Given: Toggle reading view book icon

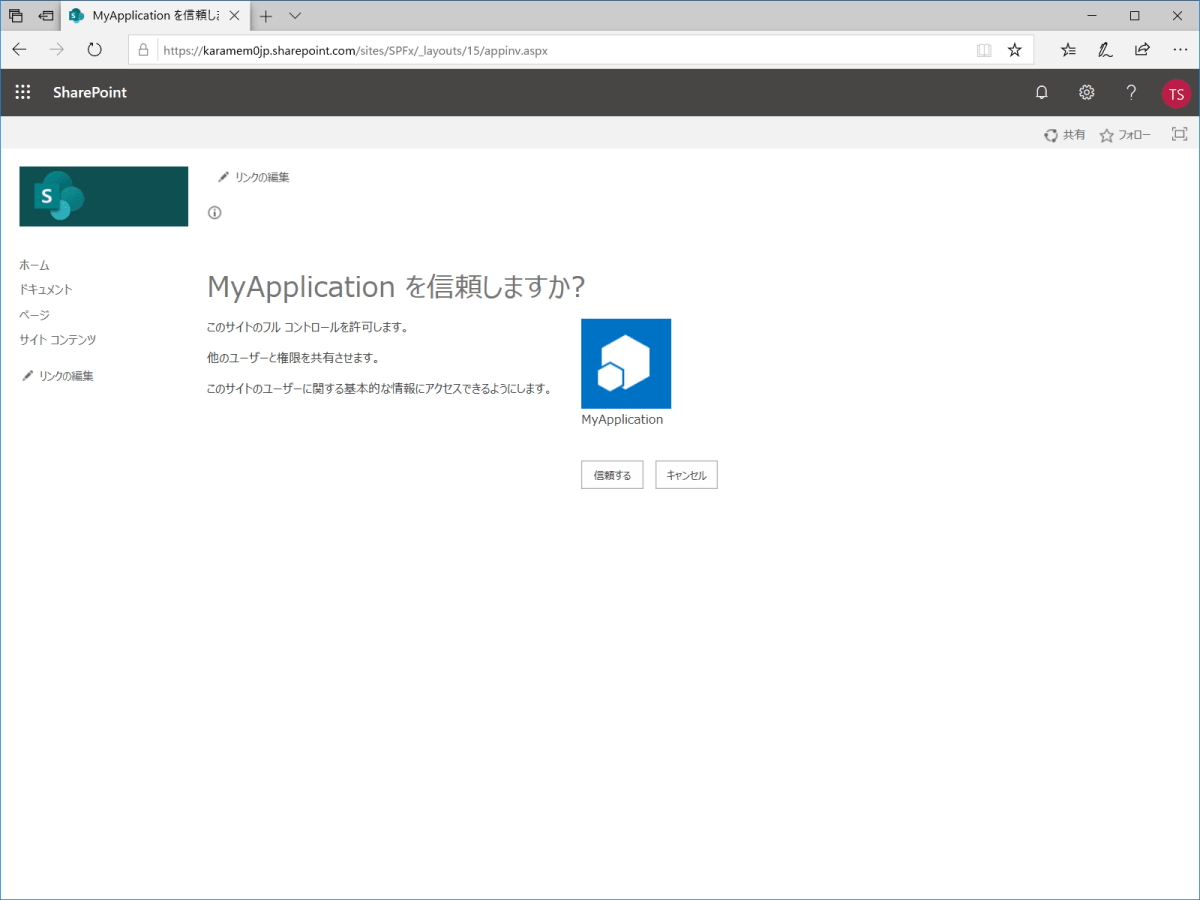Looking at the screenshot, I should coord(984,50).
